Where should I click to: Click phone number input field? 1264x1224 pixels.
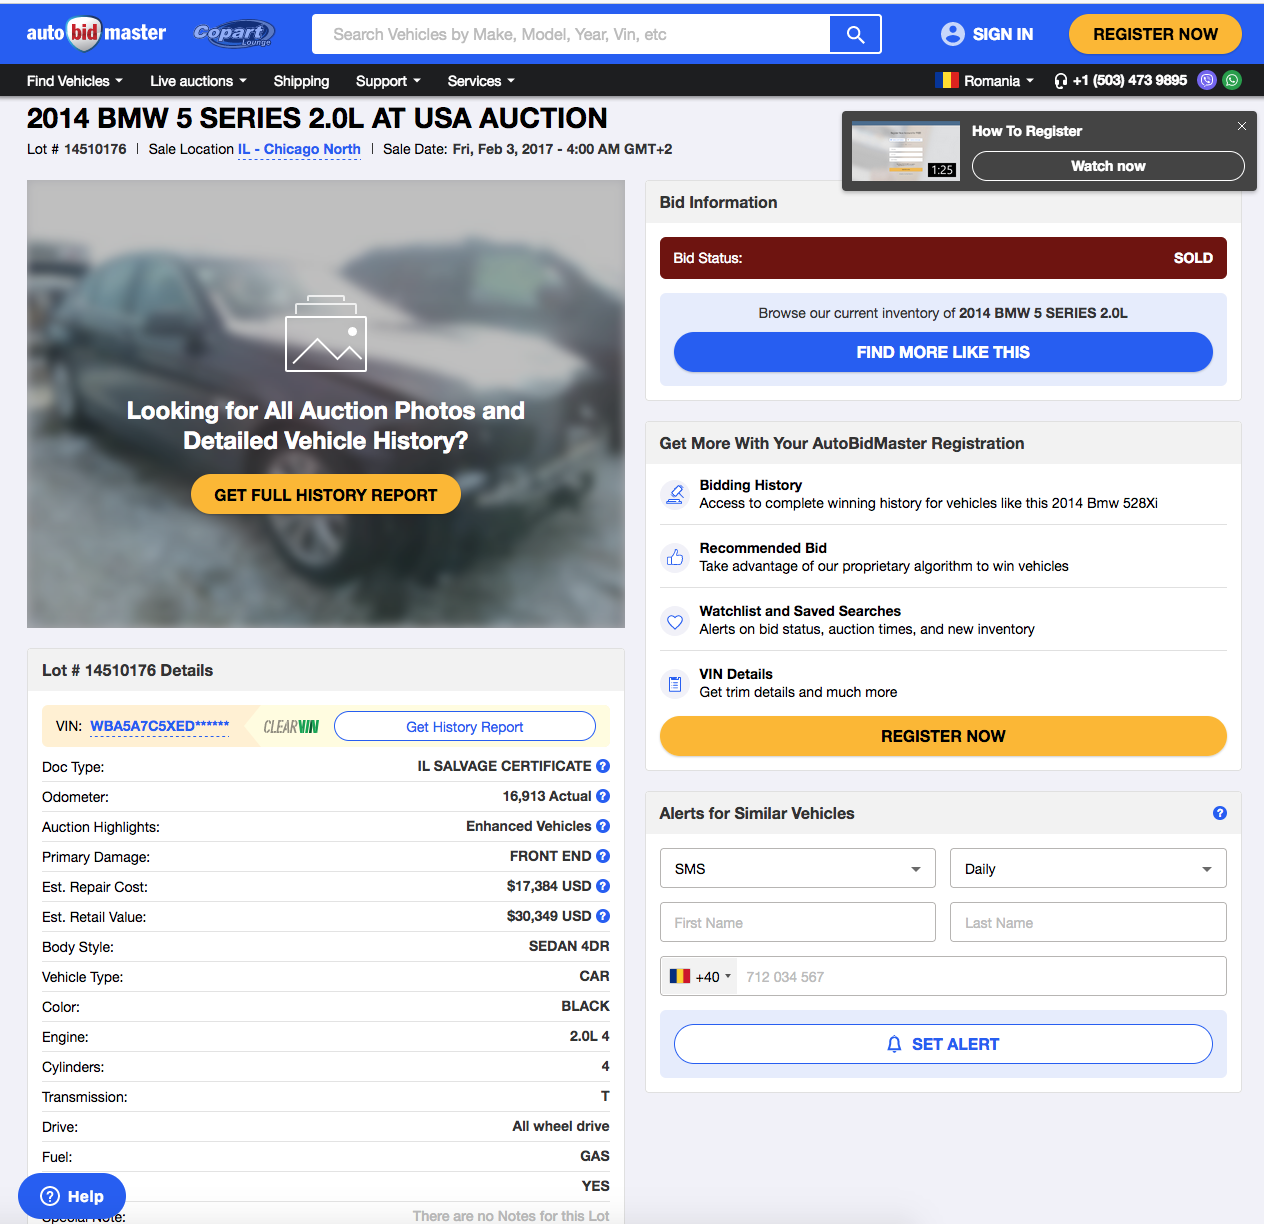[x=981, y=976]
